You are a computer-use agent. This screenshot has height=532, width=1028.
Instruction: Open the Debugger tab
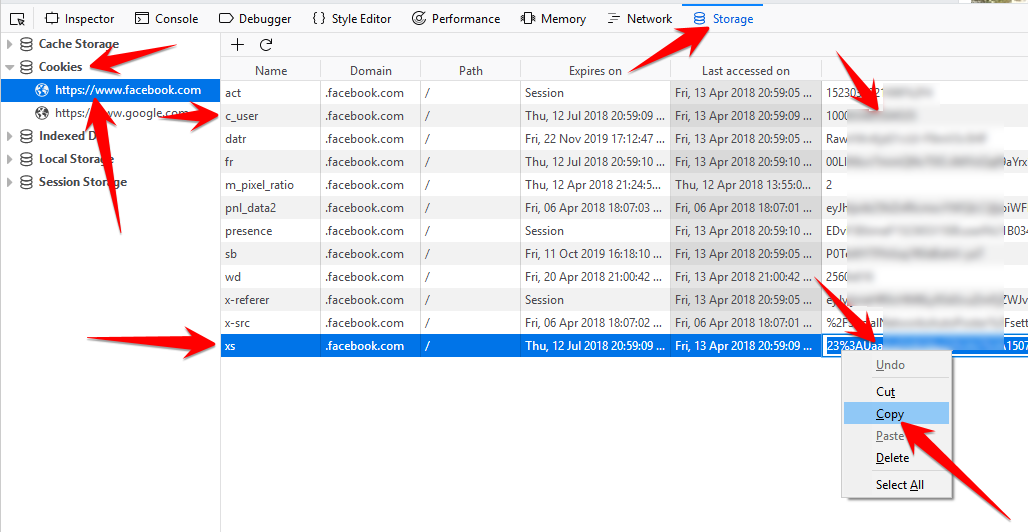(254, 19)
